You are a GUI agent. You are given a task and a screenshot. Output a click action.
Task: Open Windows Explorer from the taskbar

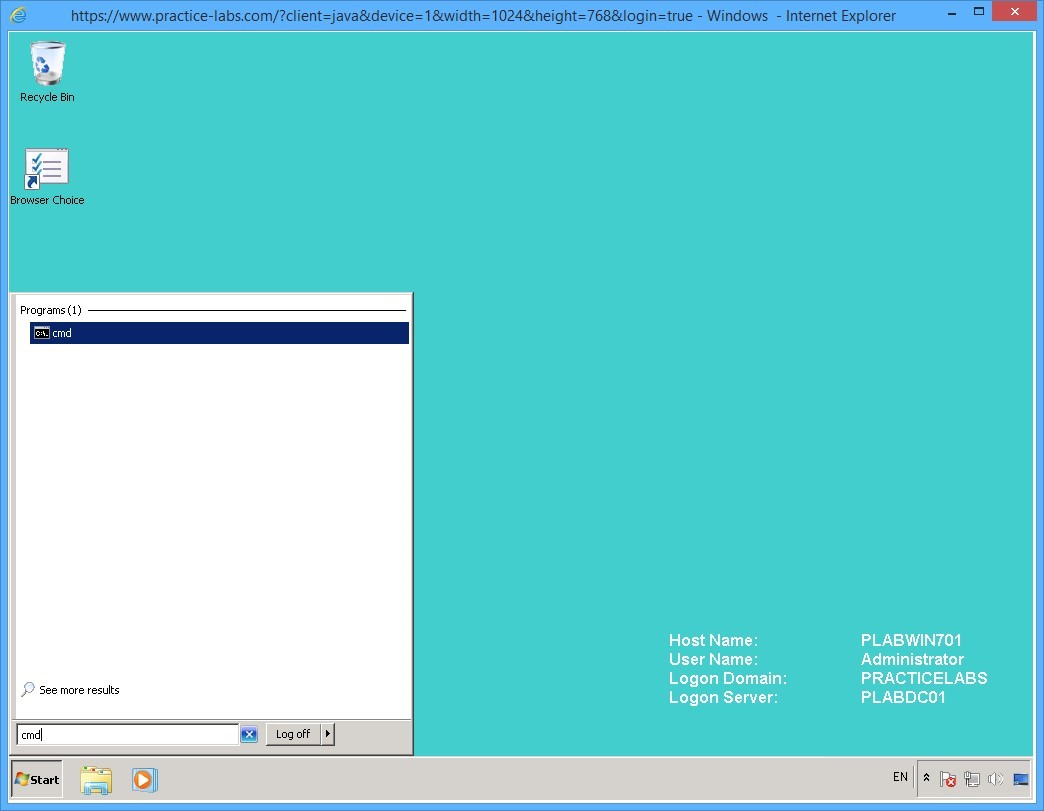[96, 780]
